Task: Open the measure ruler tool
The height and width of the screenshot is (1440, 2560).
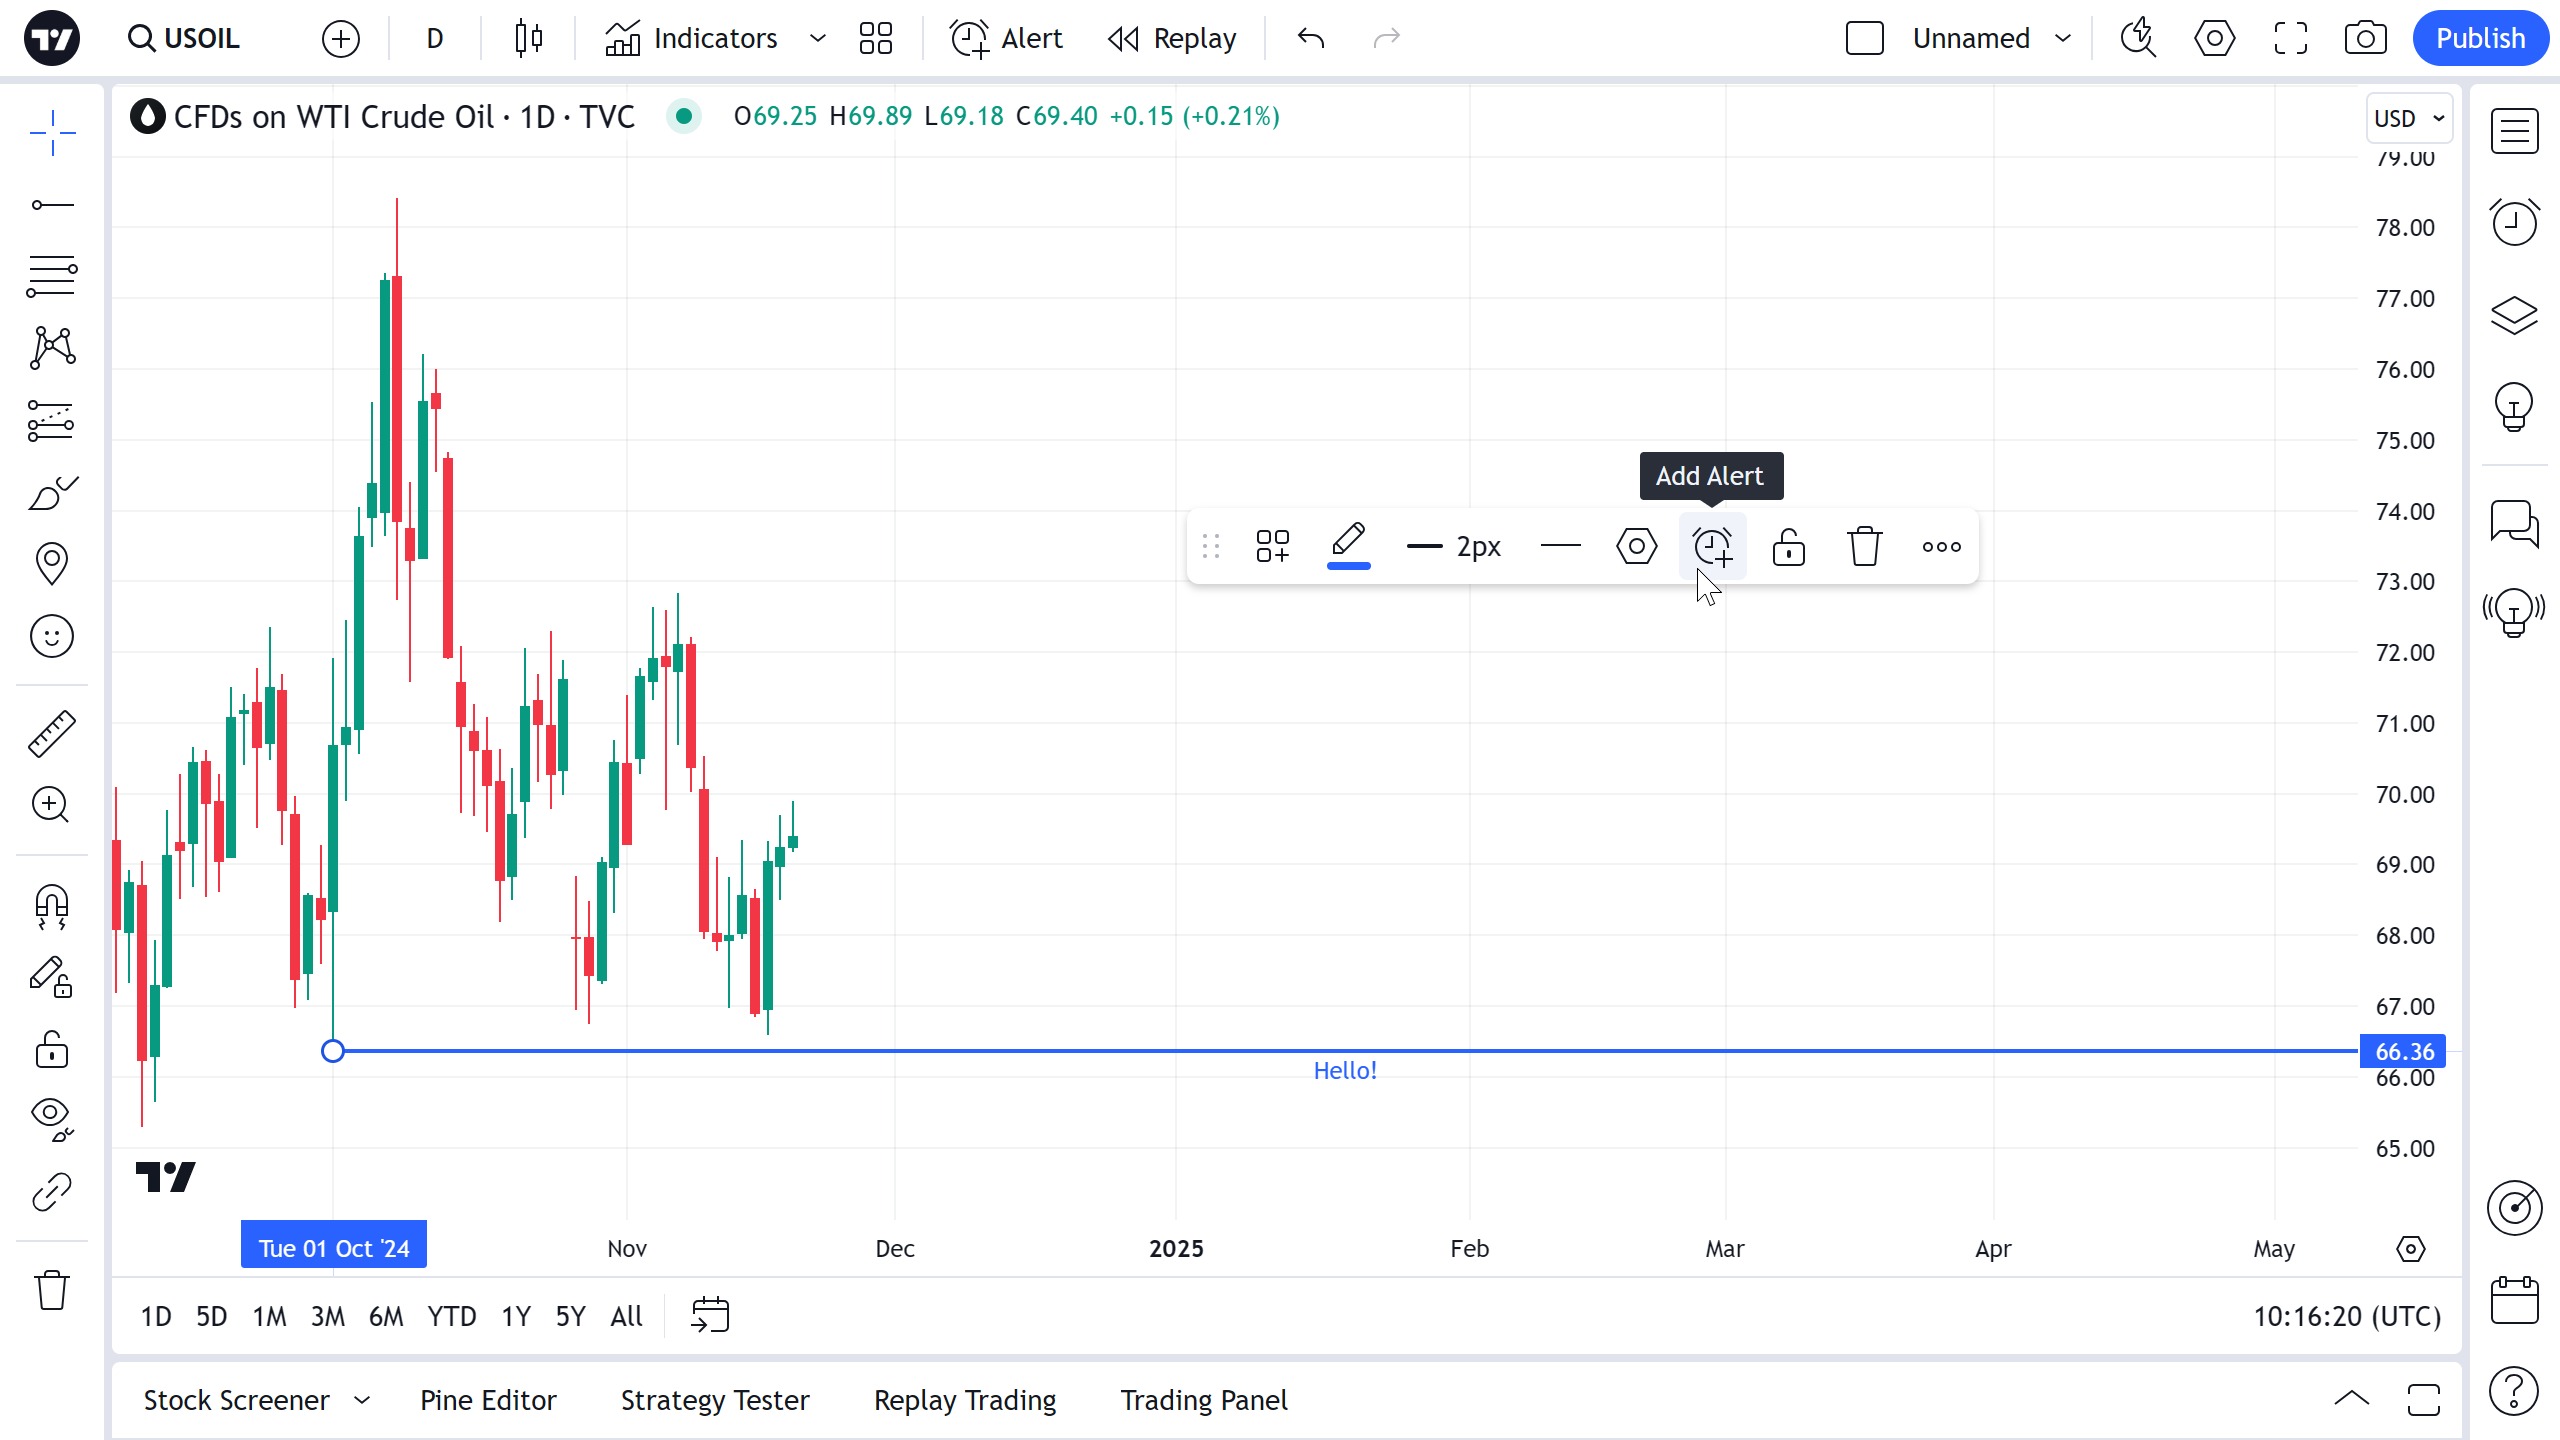Action: point(51,733)
